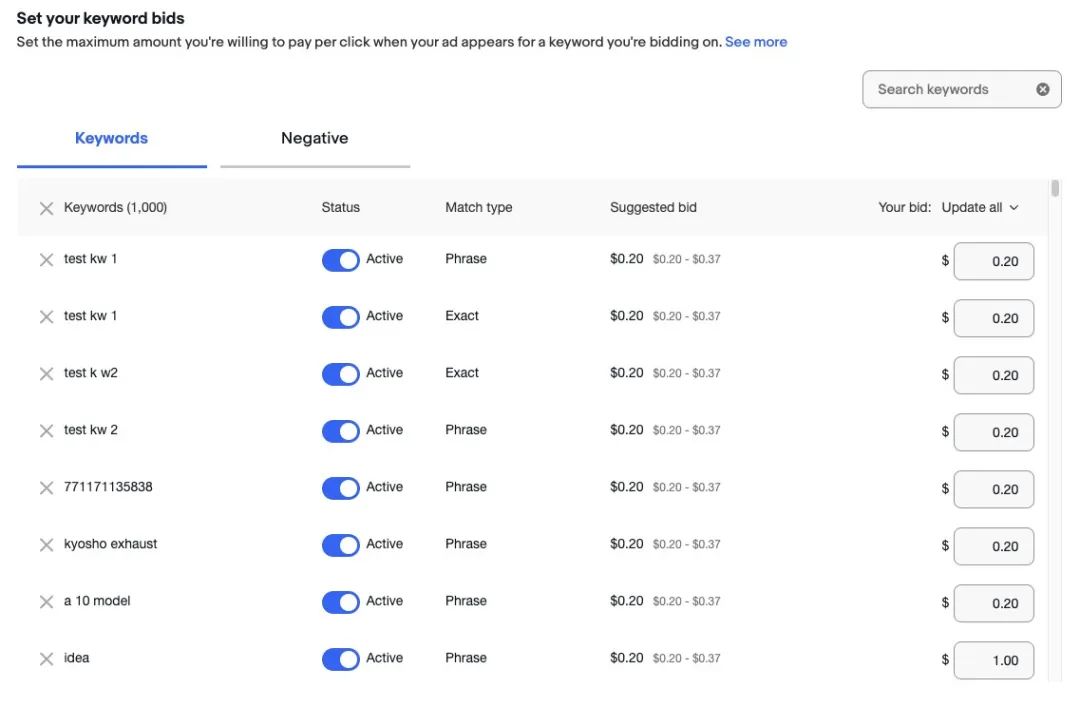Switch to the Negative tab
The height and width of the screenshot is (707, 1080).
314,139
